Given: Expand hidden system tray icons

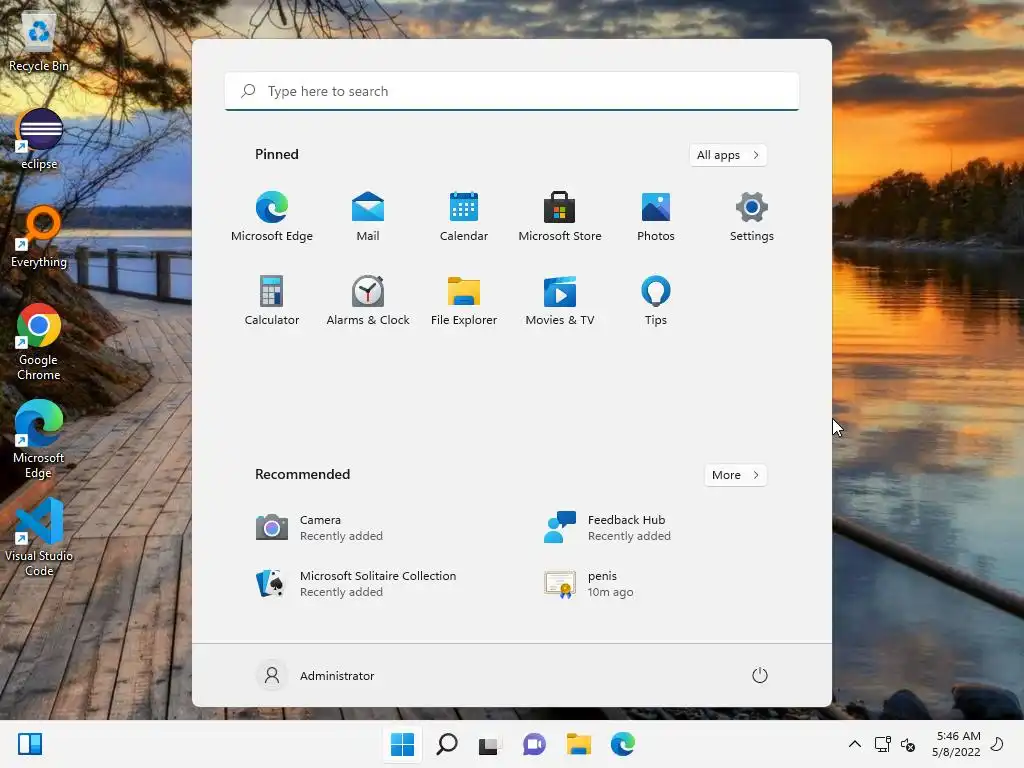Looking at the screenshot, I should coord(854,744).
